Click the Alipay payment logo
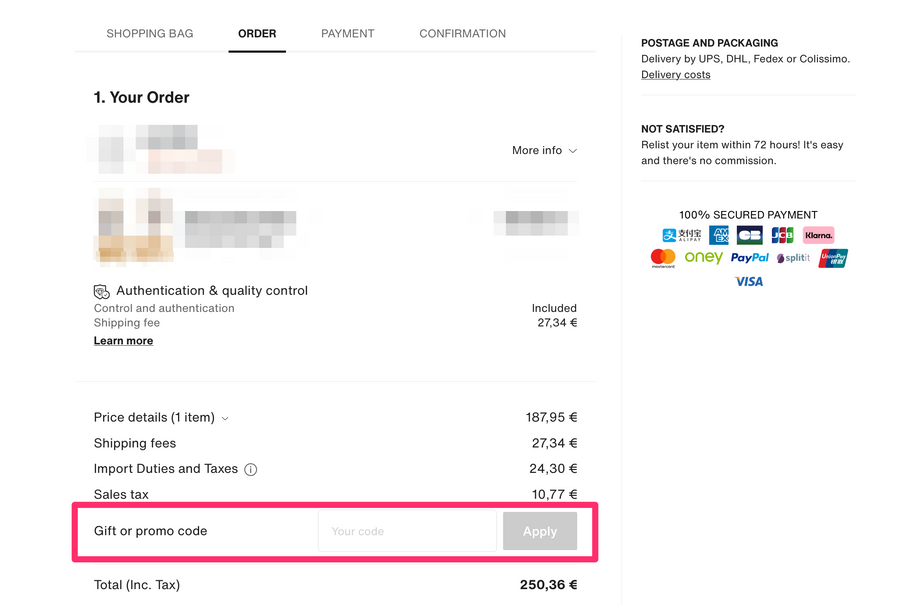This screenshot has width=900, height=605. 682,236
